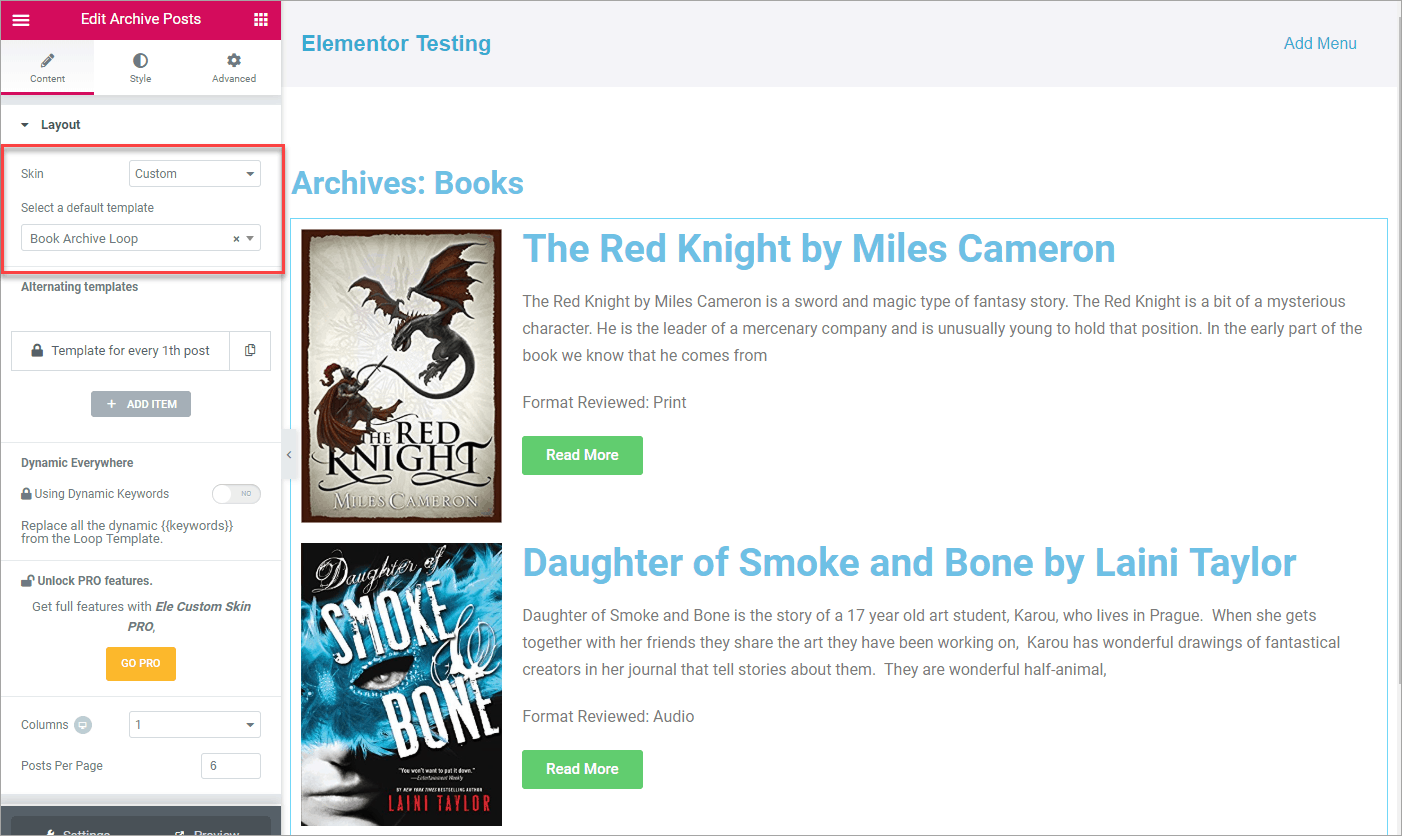Toggle Using Dynamic Keywords switch
Image resolution: width=1402 pixels, height=836 pixels.
236,494
